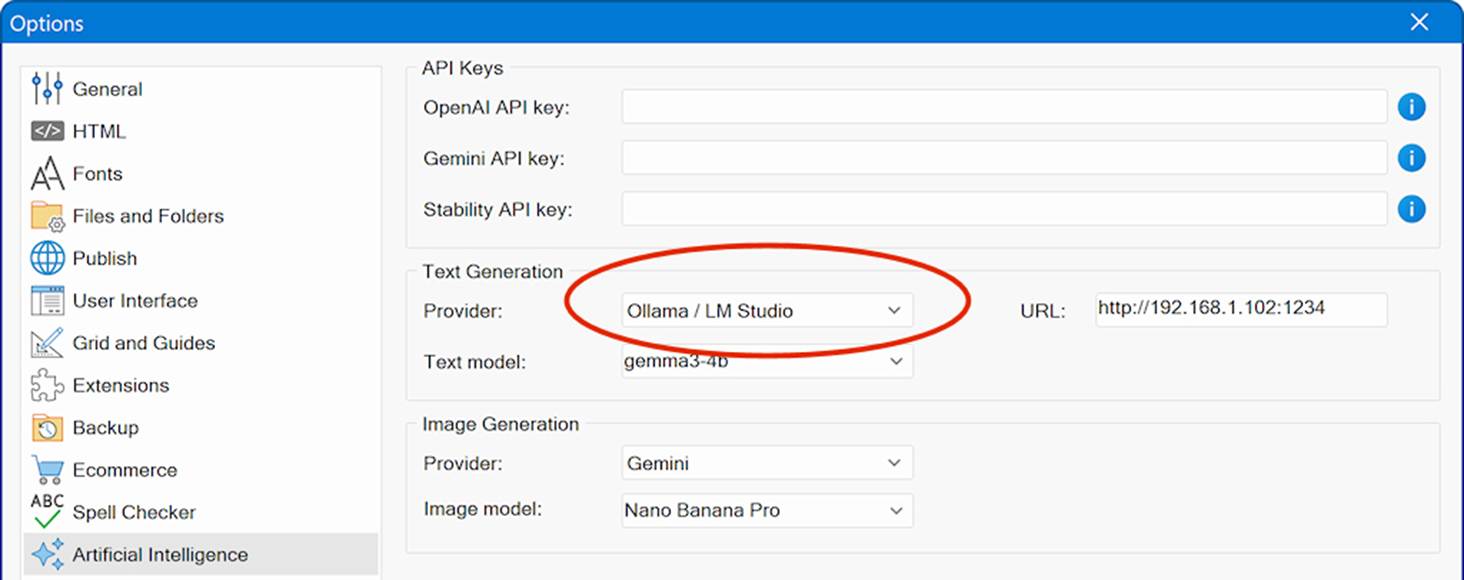Open the Backup settings category
Viewport: 1464px width, 580px height.
tap(105, 428)
